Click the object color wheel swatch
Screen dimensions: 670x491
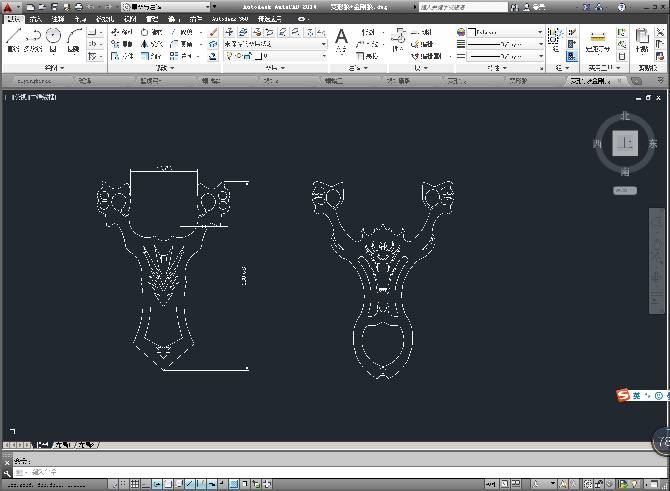tap(461, 32)
